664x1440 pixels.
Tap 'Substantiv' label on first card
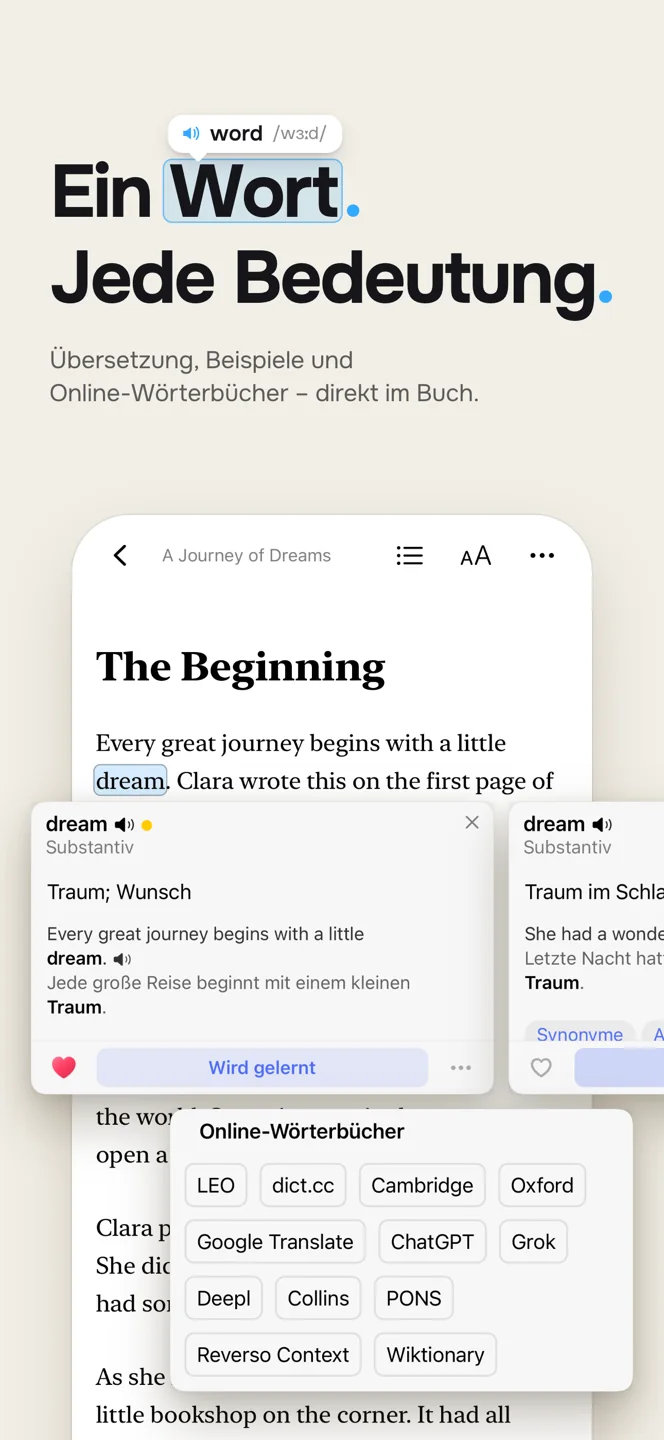coord(90,847)
